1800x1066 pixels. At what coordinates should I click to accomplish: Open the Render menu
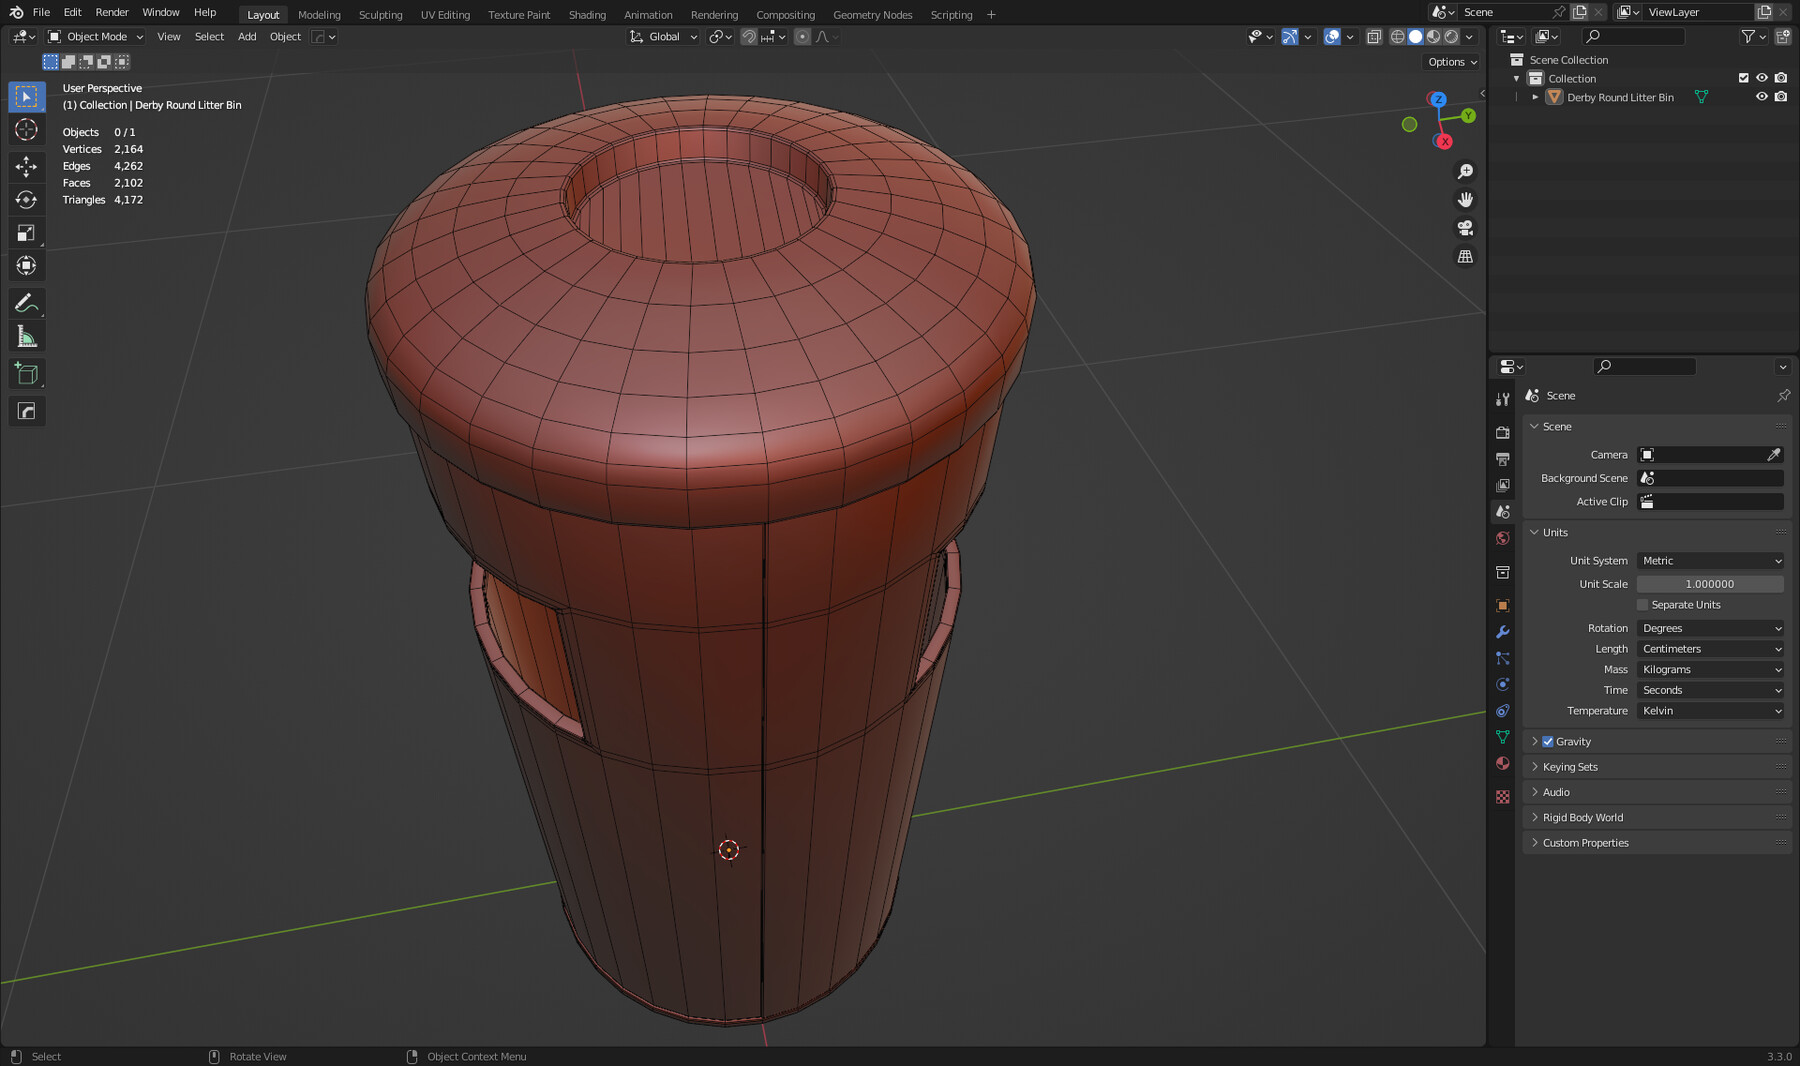coord(111,12)
